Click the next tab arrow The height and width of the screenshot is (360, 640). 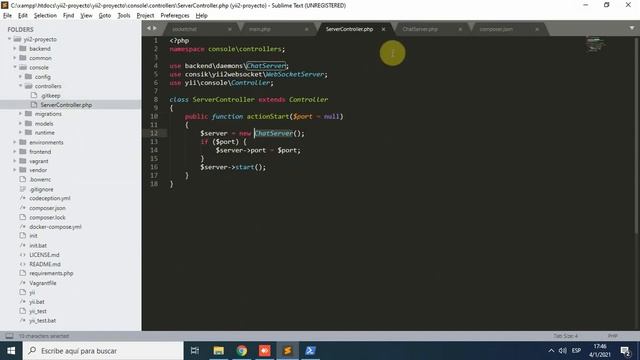(x=155, y=28)
